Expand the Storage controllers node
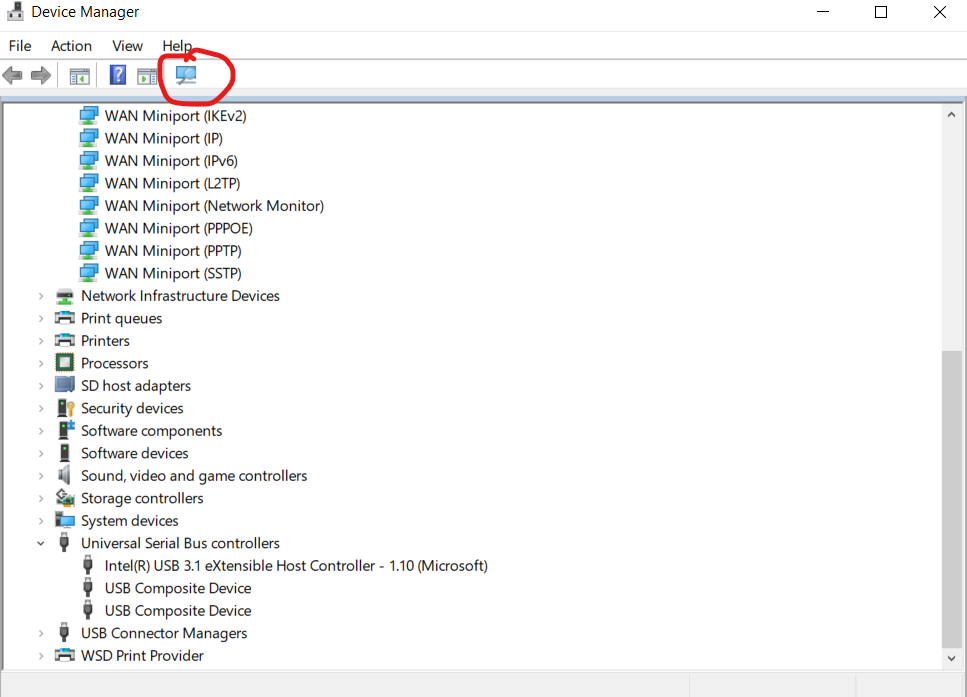The image size is (967, 697). tap(41, 498)
